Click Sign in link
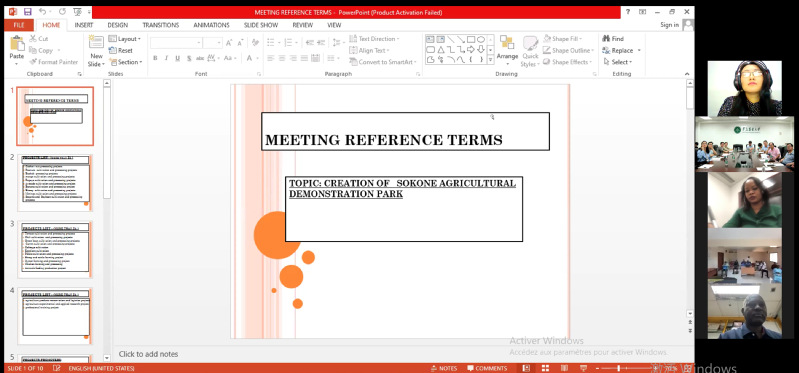The height and width of the screenshot is (373, 799). (x=669, y=25)
